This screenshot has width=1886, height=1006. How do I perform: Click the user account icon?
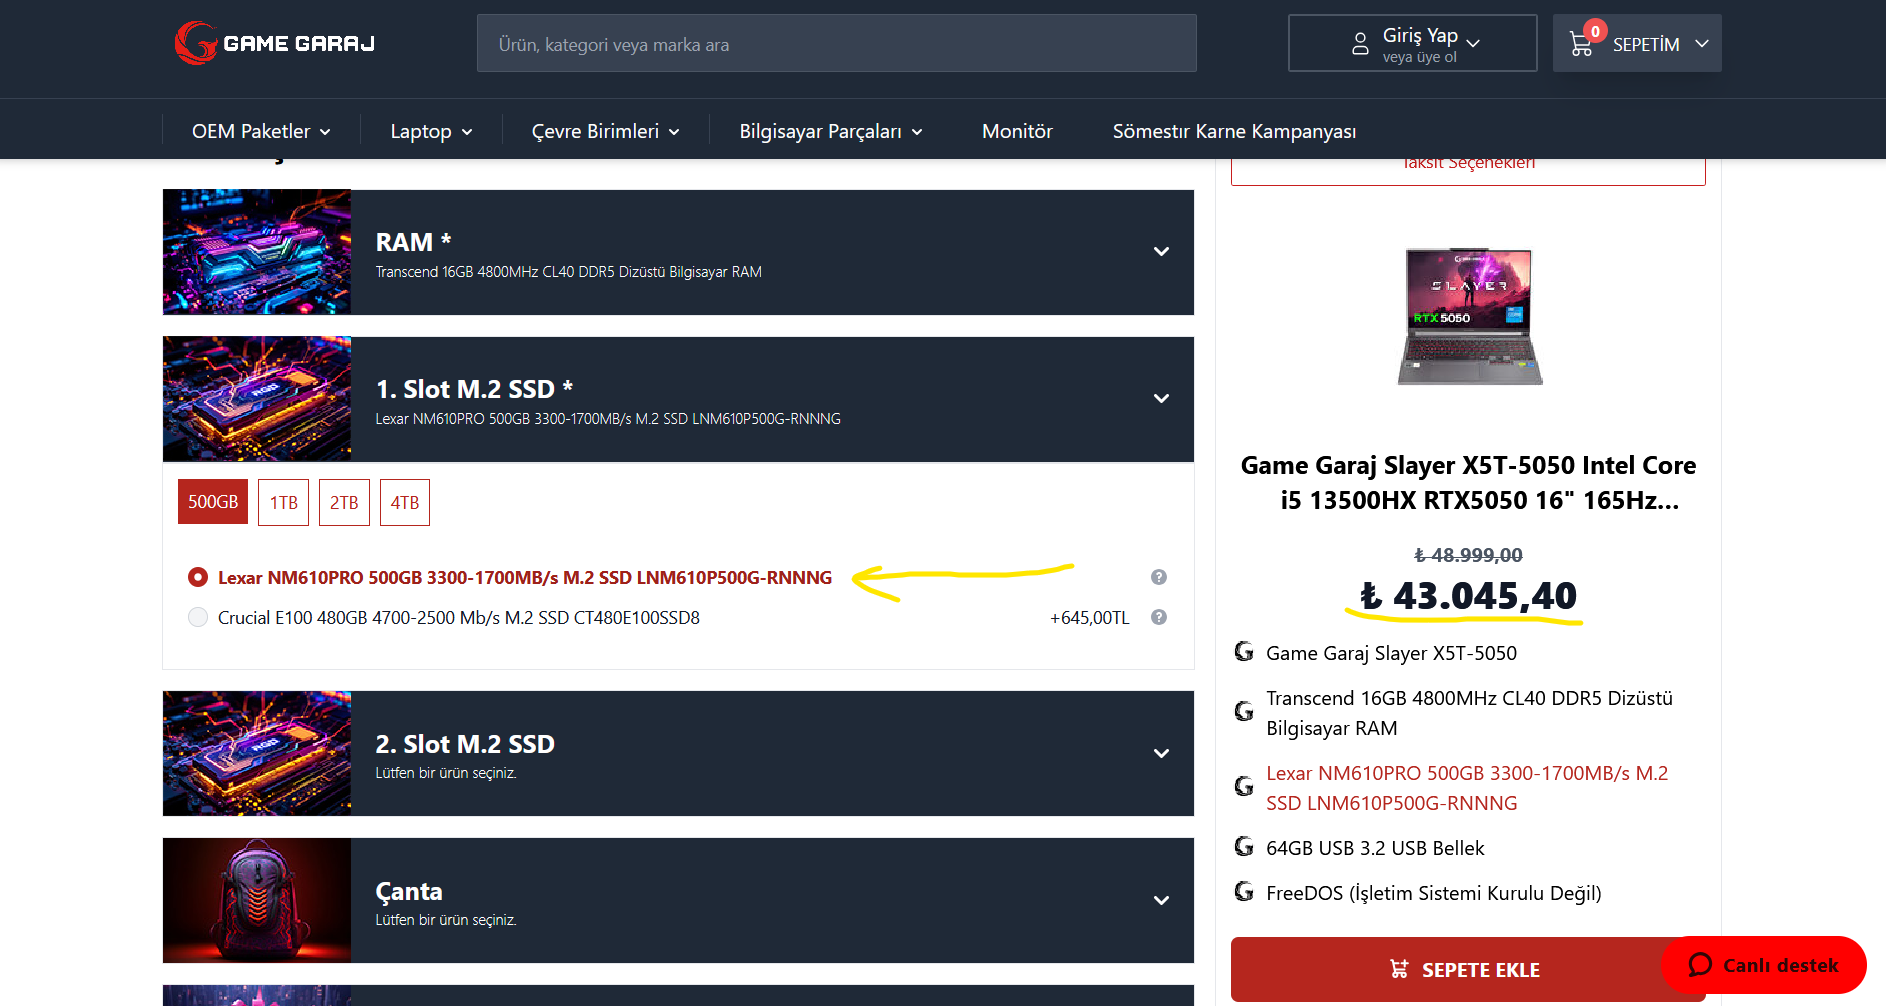click(1360, 44)
